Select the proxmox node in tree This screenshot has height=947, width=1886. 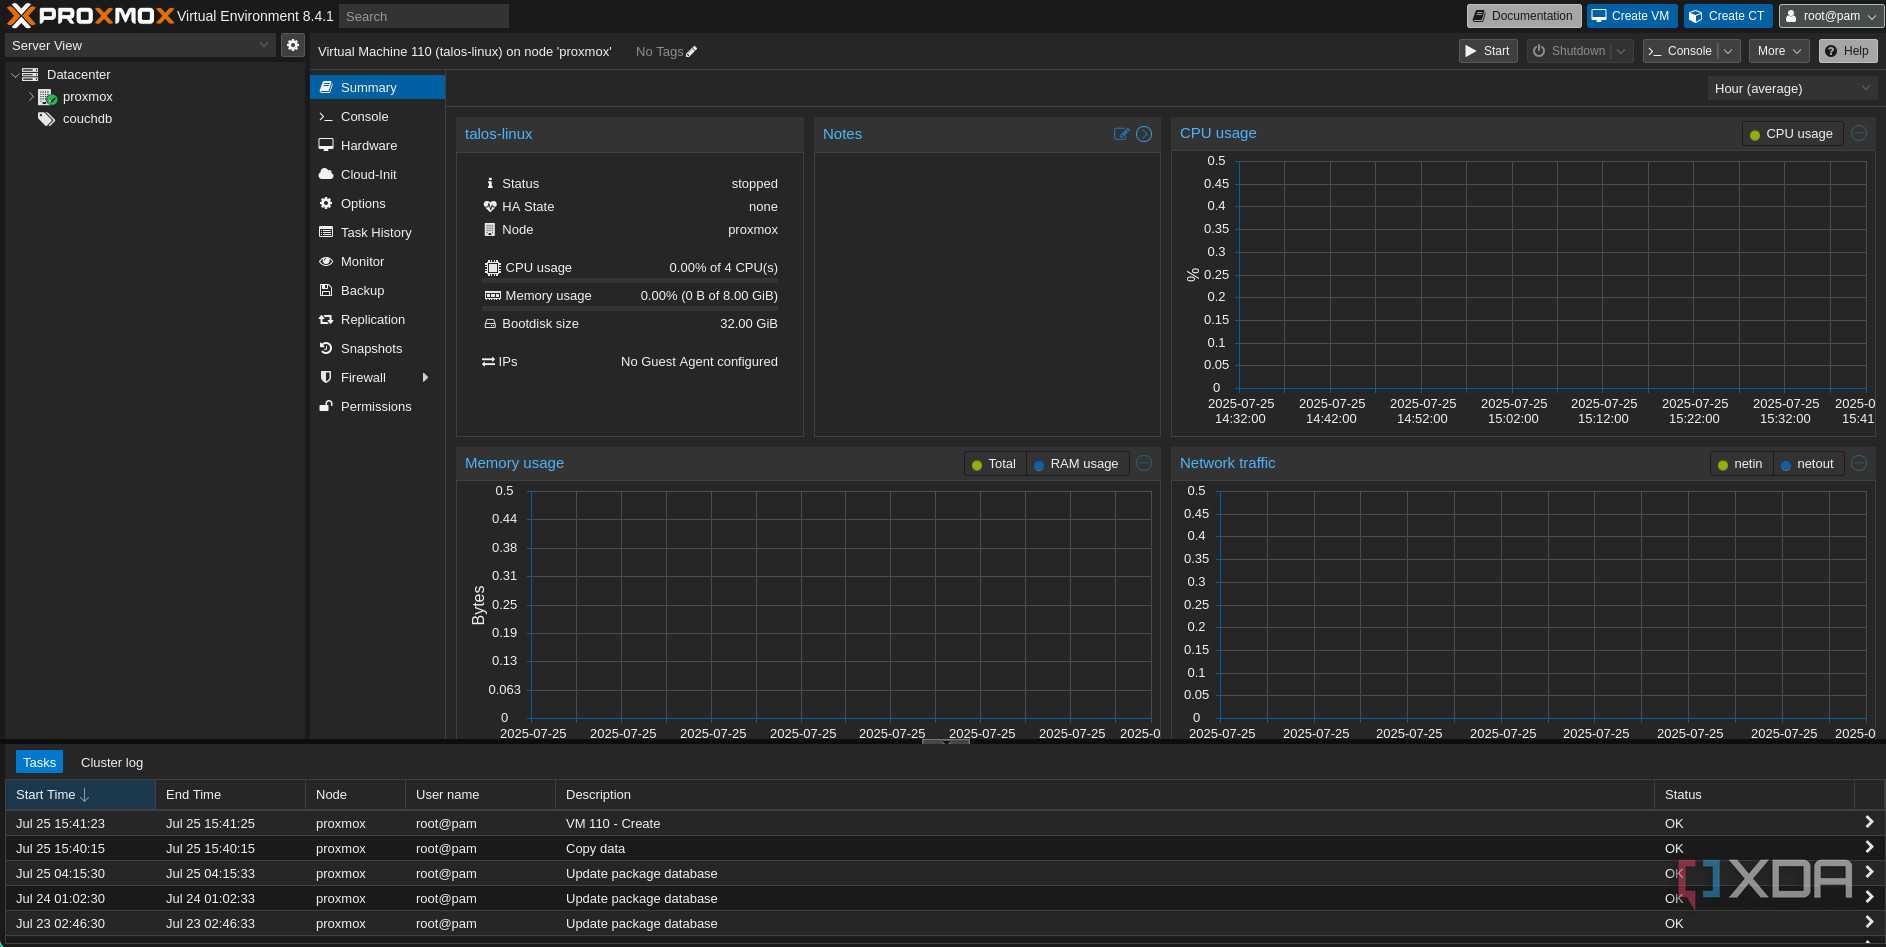pyautogui.click(x=88, y=97)
